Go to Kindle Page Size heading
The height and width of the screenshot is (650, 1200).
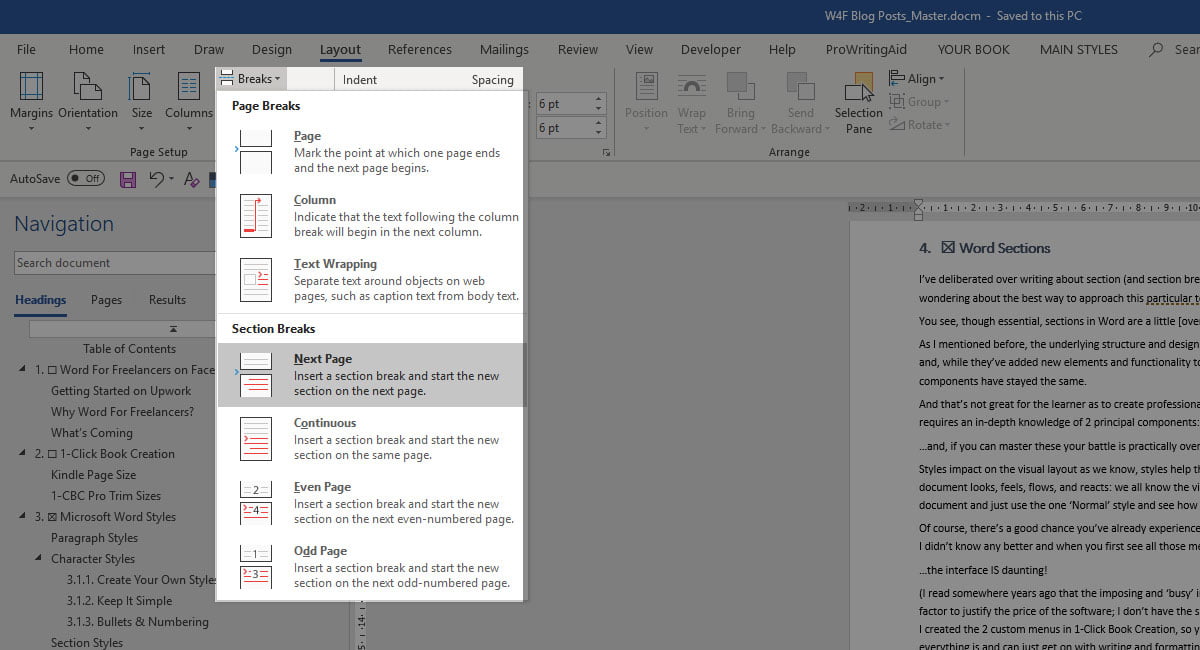(x=93, y=475)
